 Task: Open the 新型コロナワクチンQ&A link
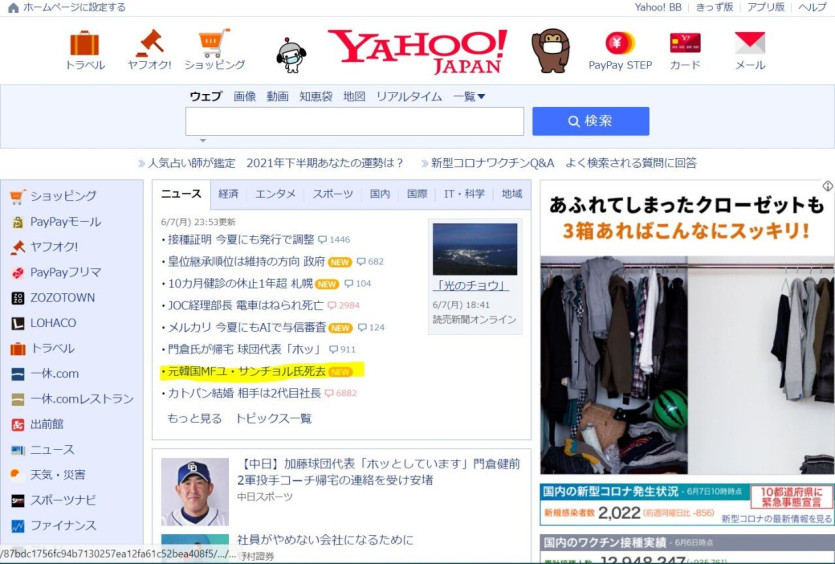click(564, 163)
